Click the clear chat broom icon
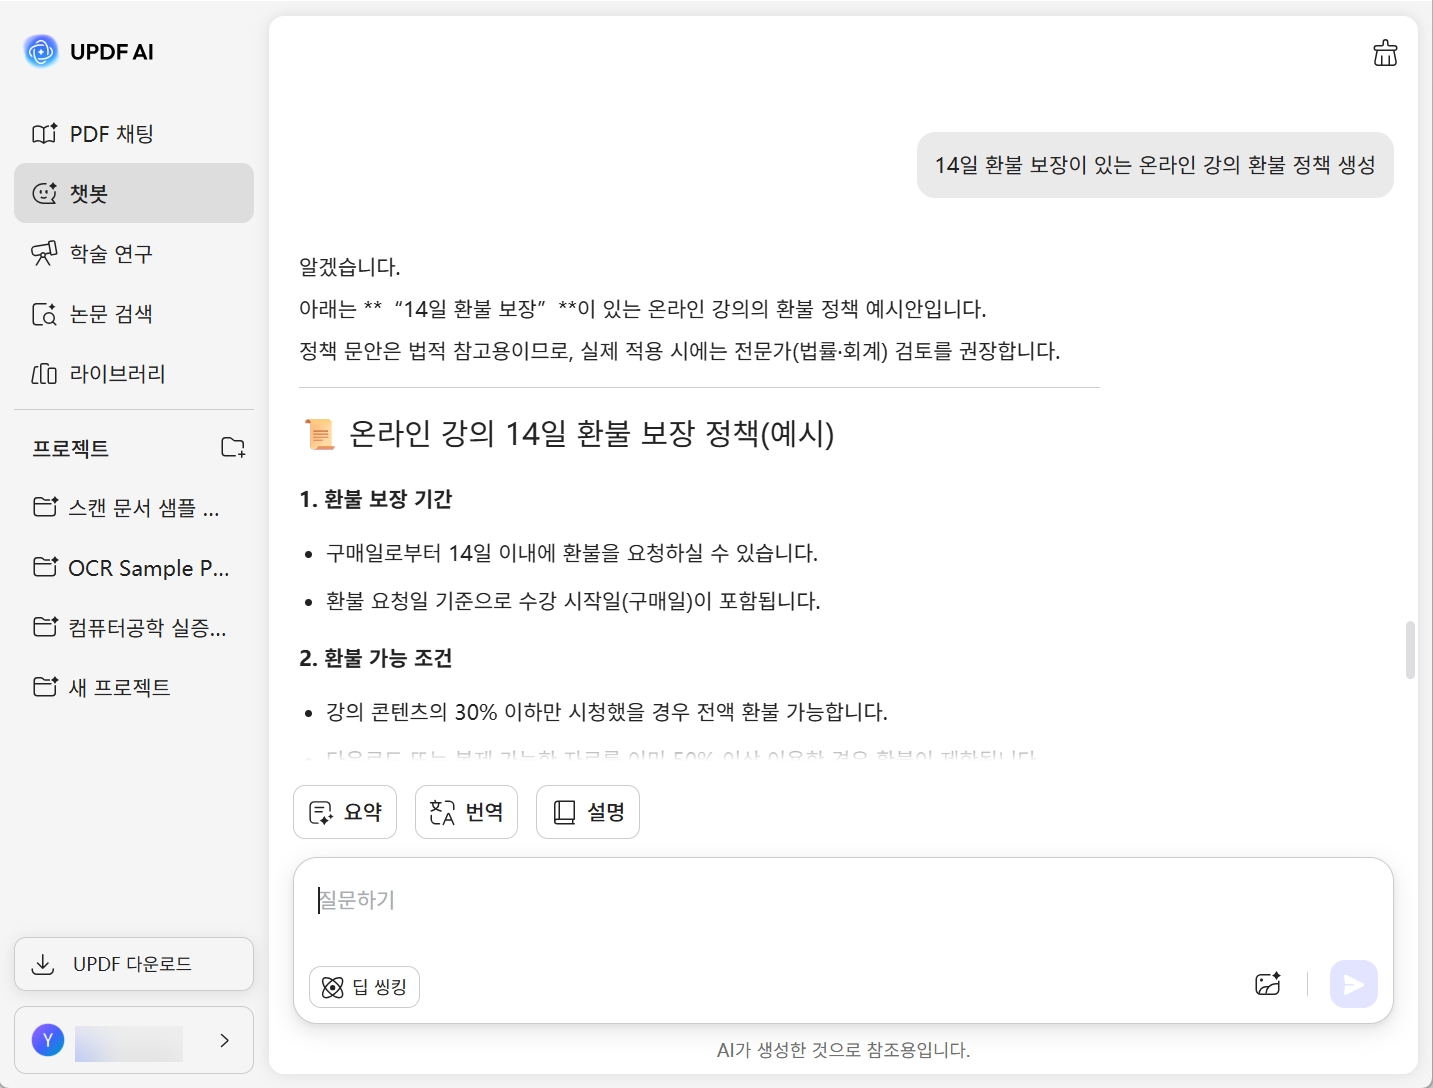 1385,53
